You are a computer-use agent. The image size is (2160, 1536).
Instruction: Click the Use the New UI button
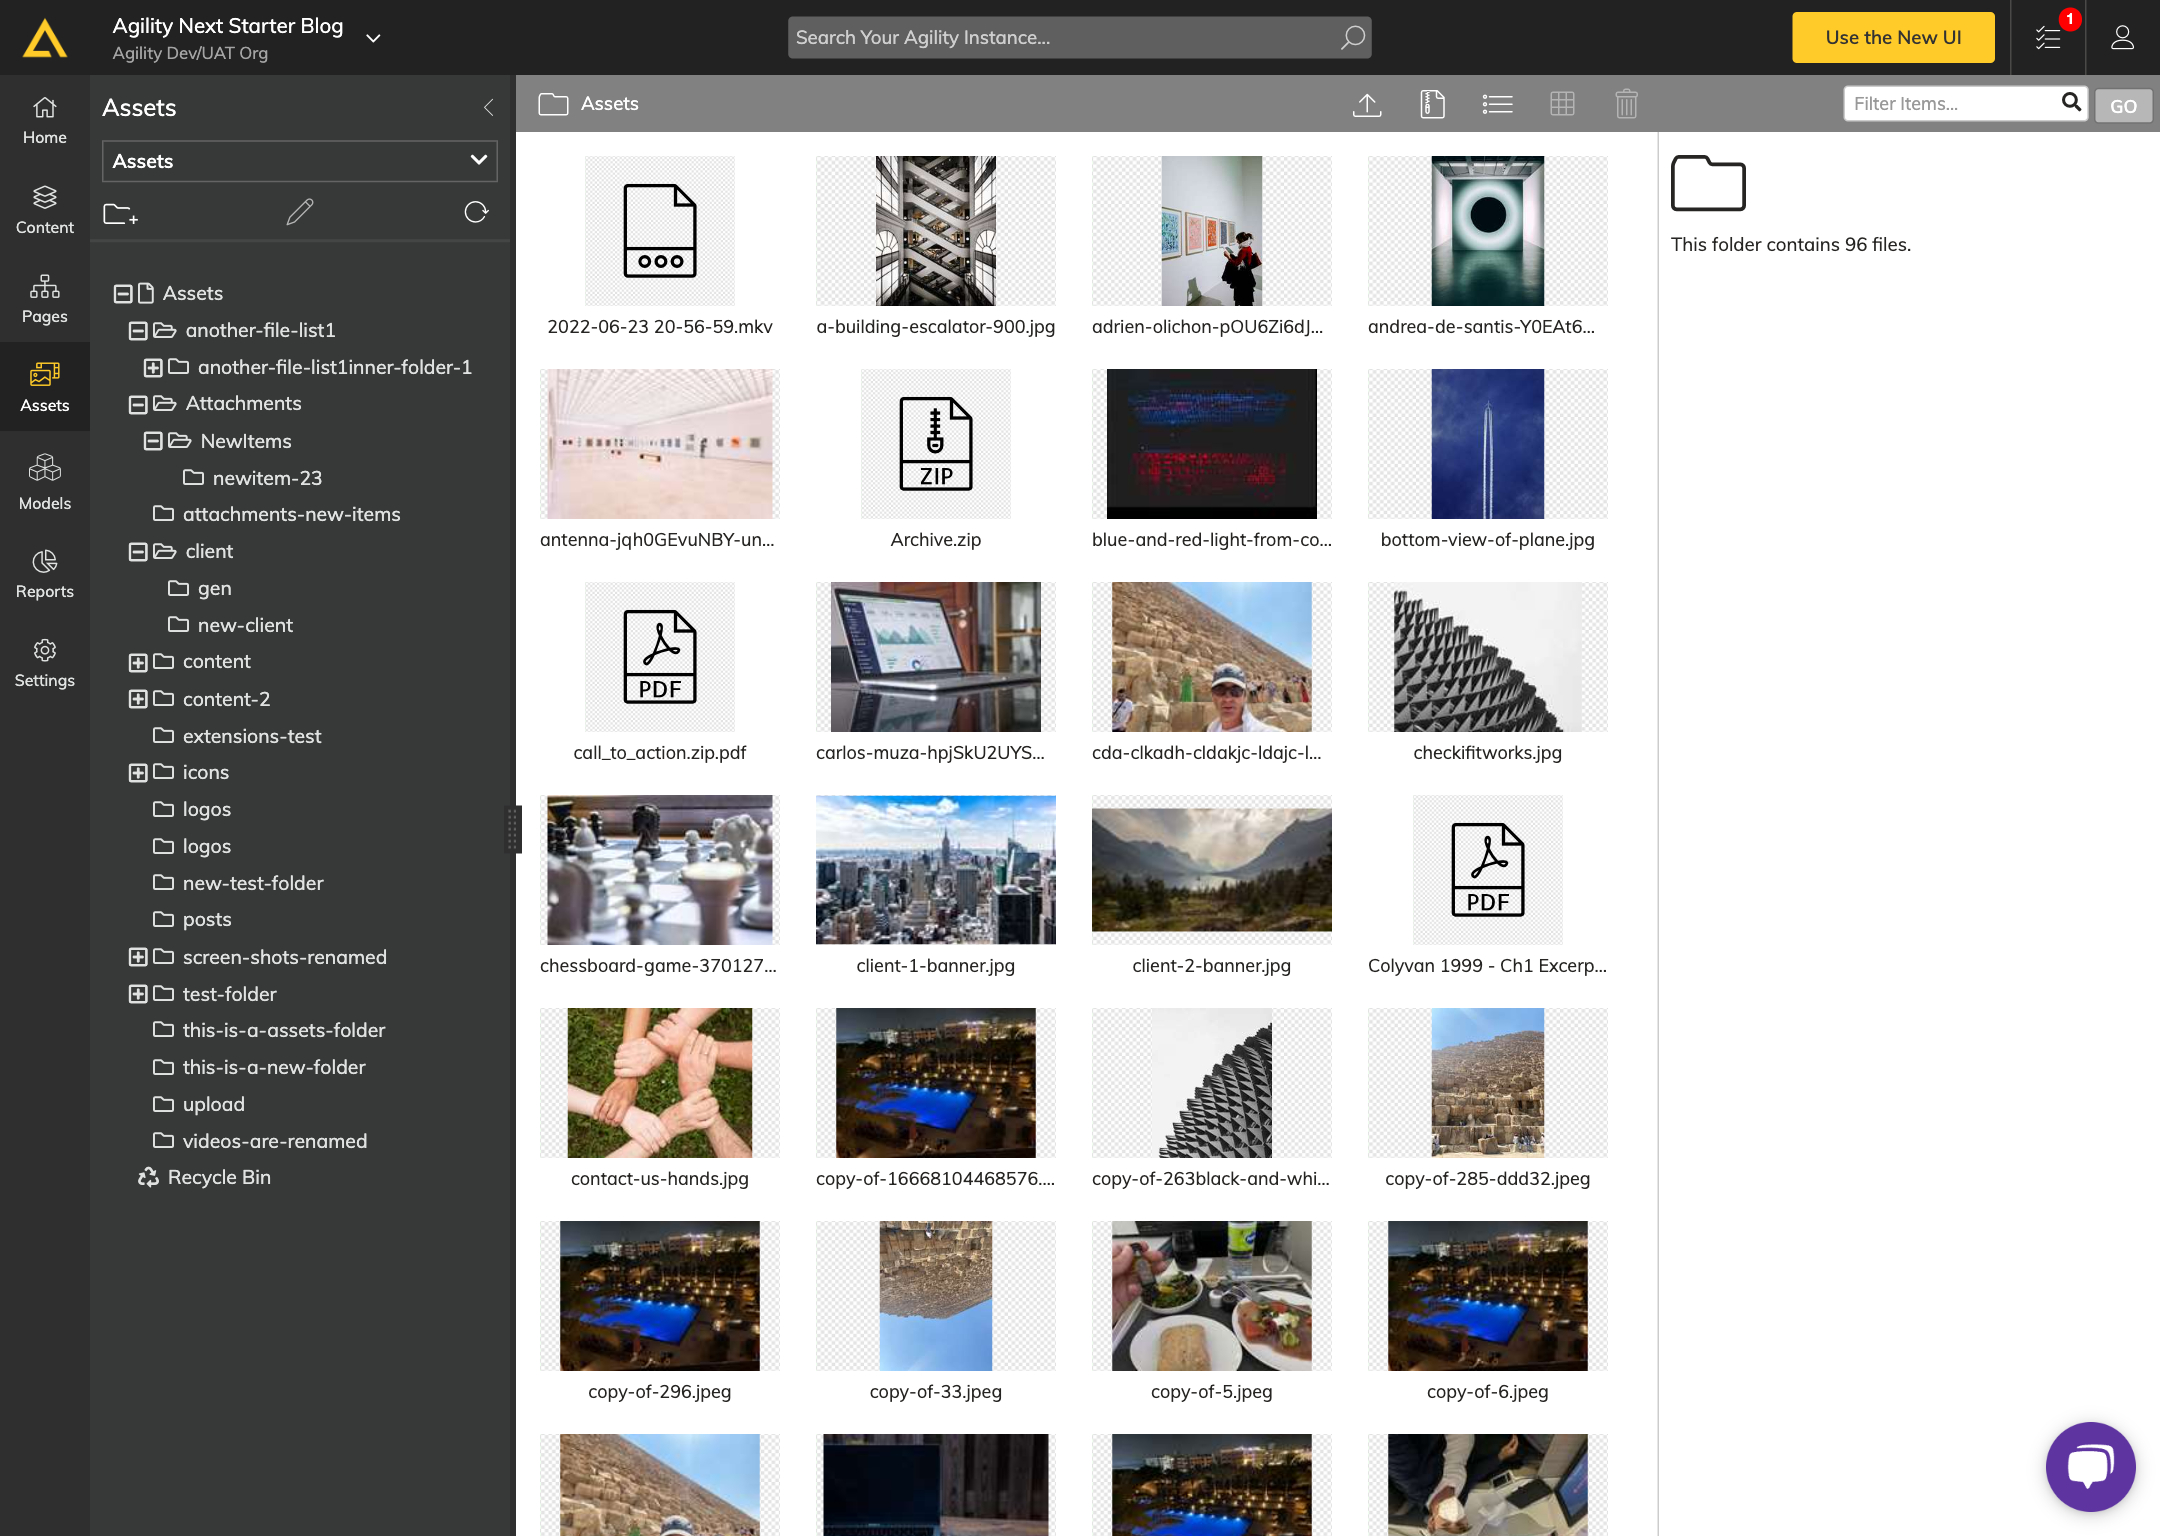1892,38
